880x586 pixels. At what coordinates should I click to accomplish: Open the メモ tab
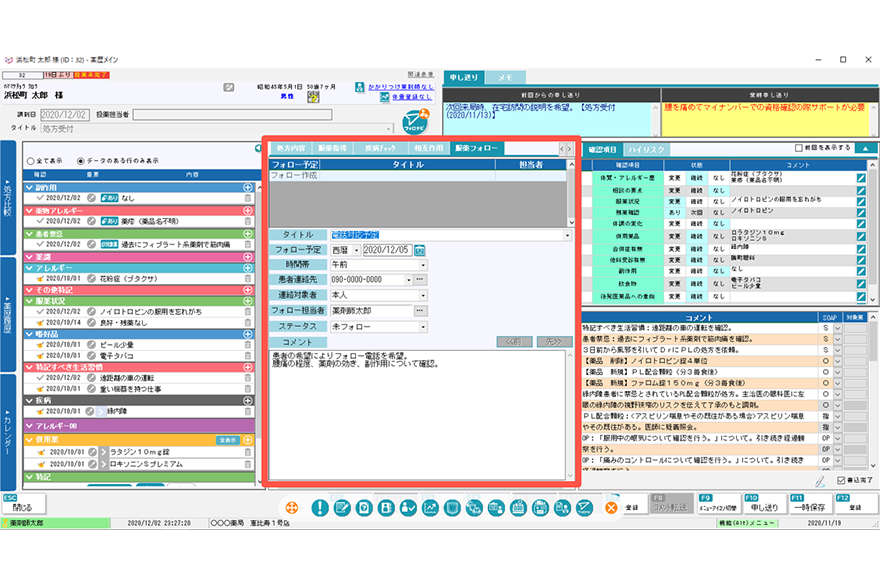coord(505,76)
